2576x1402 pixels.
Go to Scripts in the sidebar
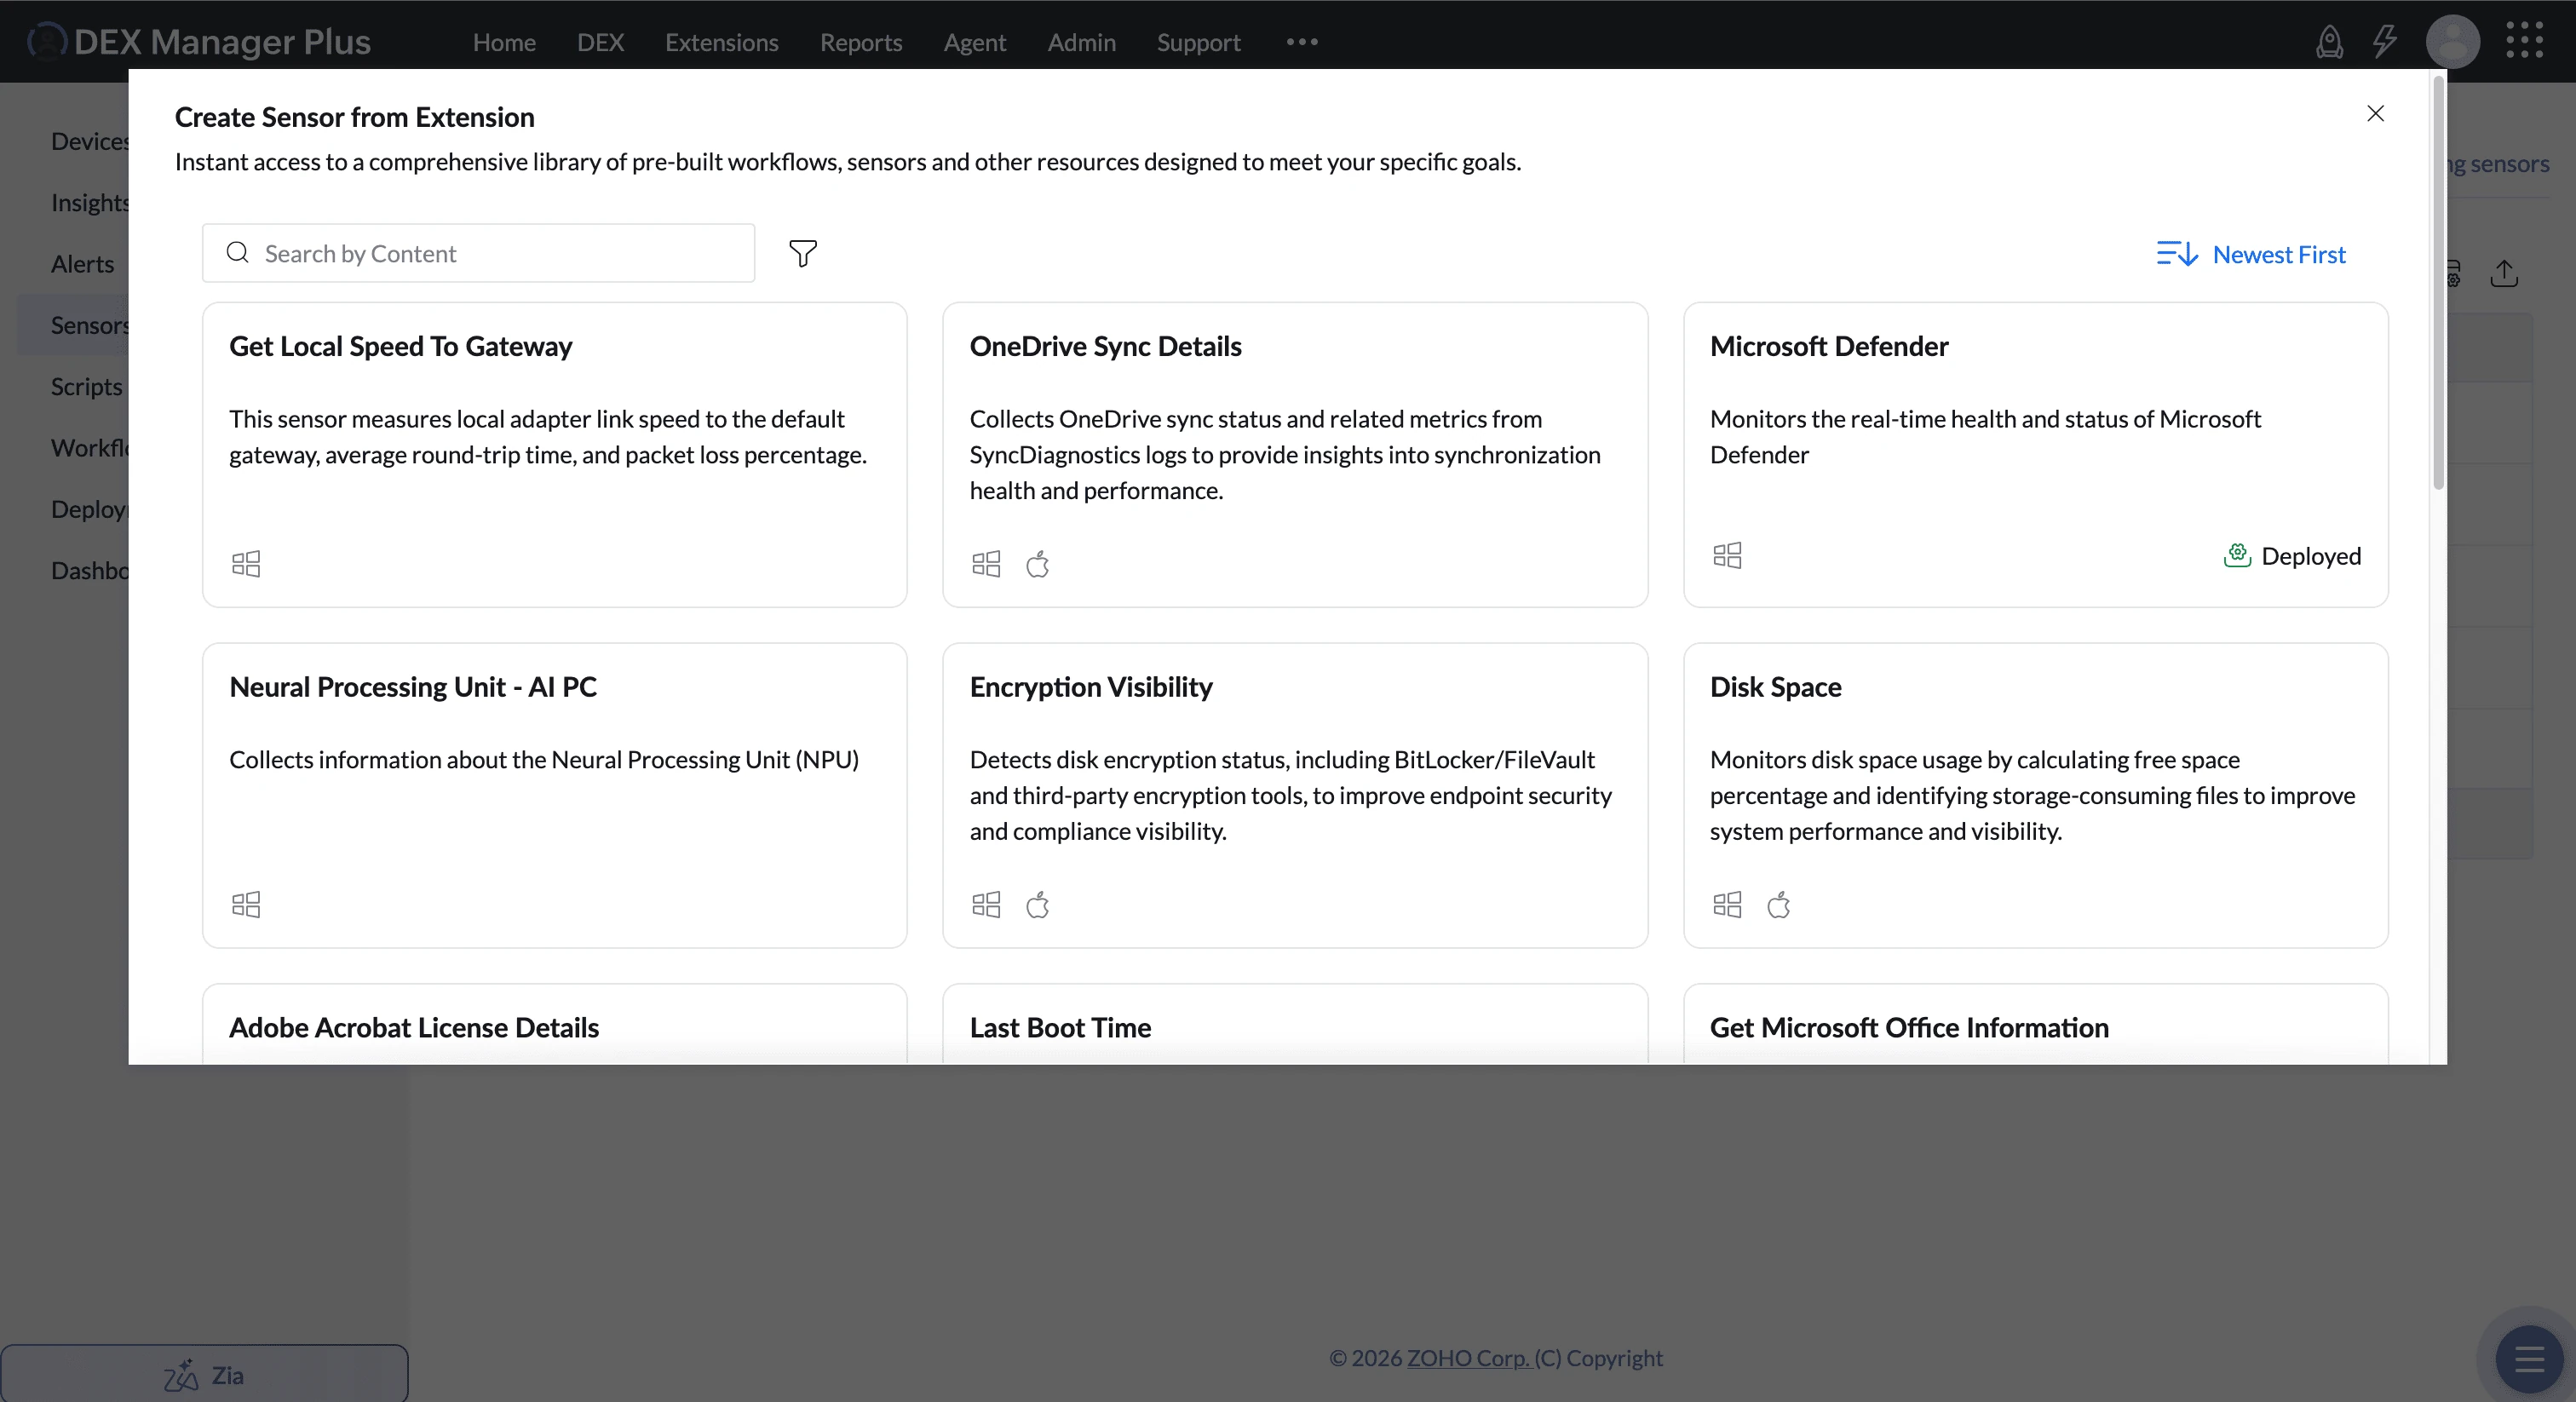point(86,386)
